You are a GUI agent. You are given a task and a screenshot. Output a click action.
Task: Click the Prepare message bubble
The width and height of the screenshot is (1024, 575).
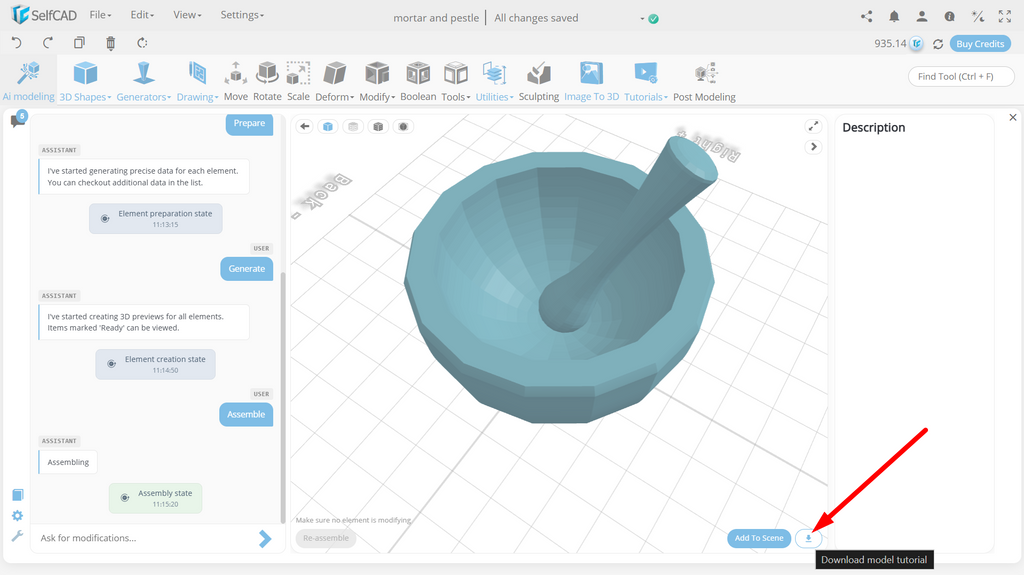(249, 123)
